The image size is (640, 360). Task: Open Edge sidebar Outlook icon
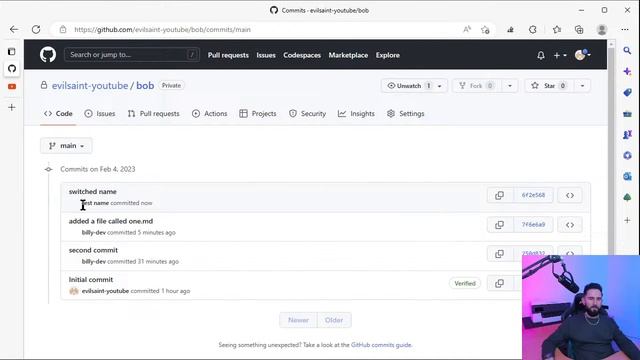627,176
